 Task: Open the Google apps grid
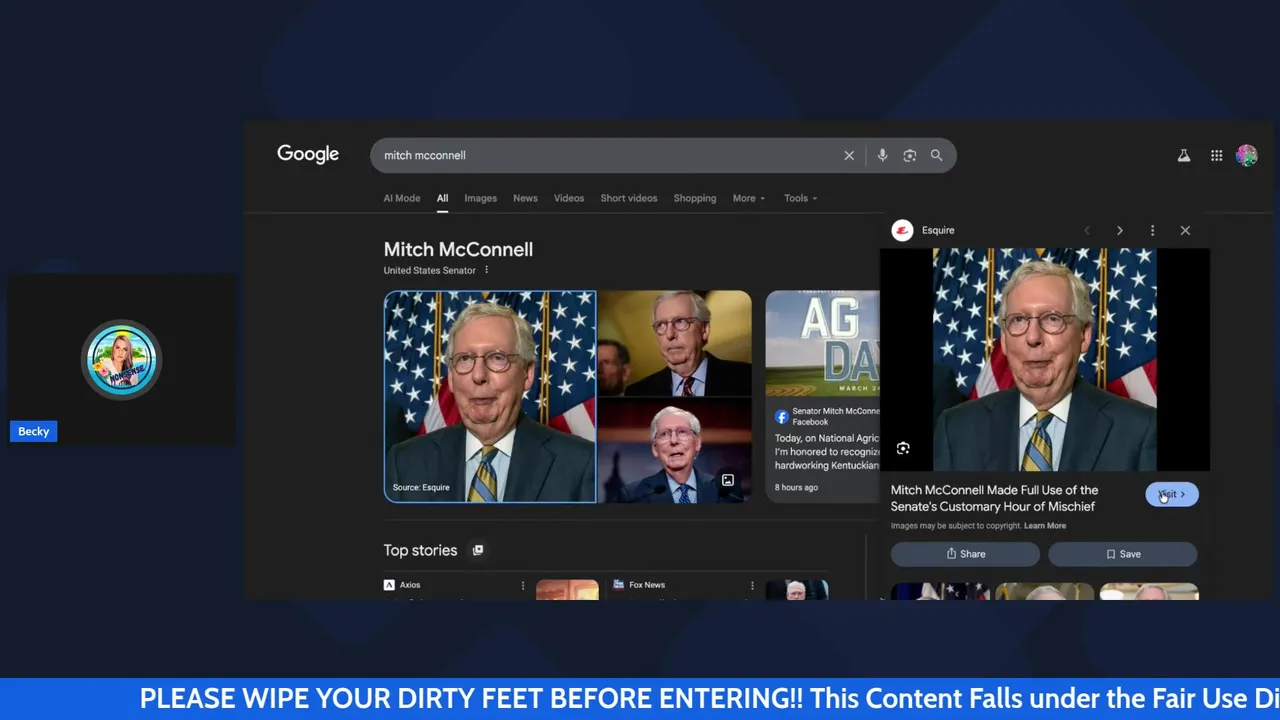[x=1216, y=155]
